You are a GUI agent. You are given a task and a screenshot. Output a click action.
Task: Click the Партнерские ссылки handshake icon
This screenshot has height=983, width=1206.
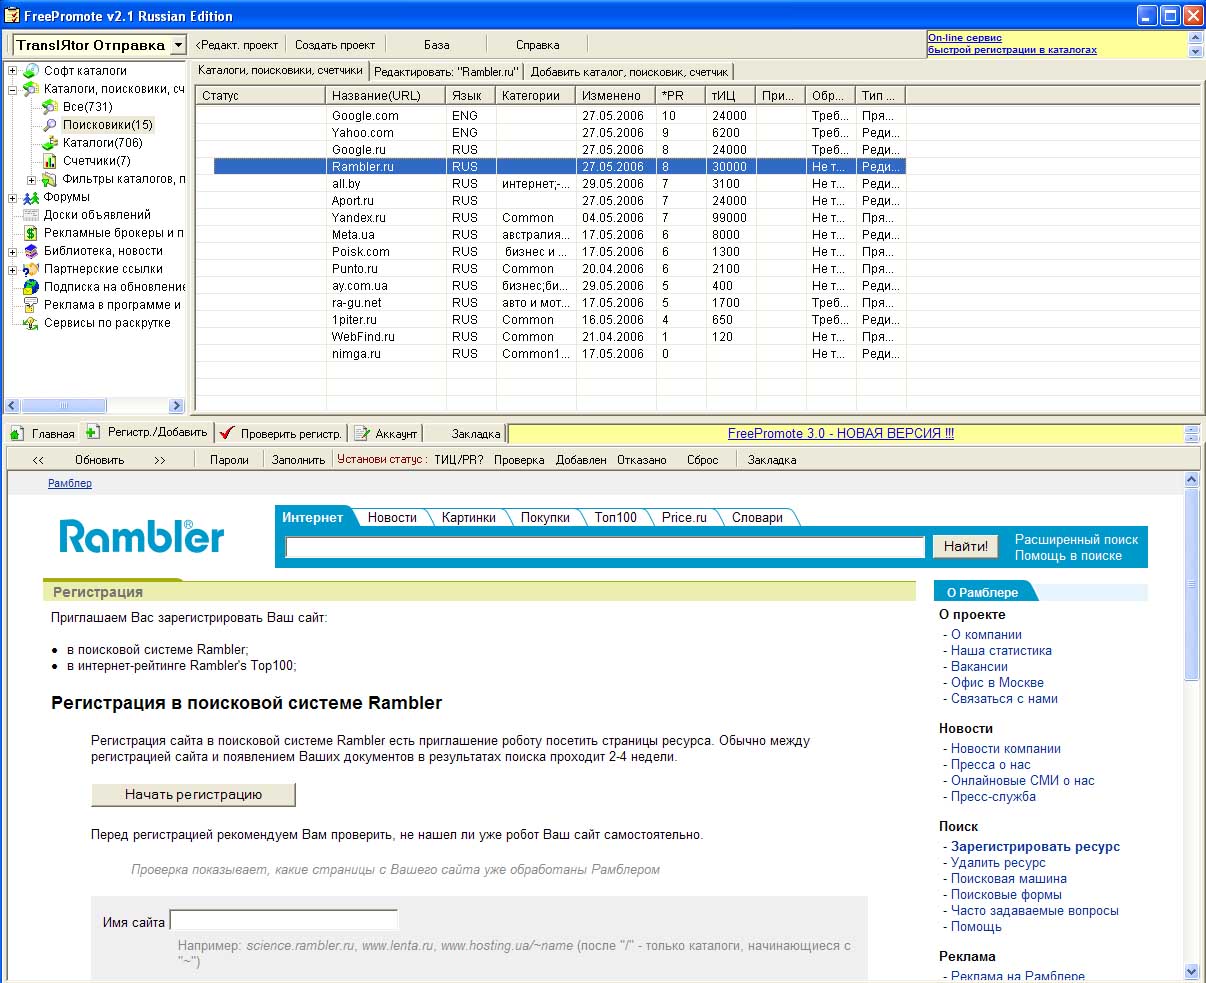point(31,269)
